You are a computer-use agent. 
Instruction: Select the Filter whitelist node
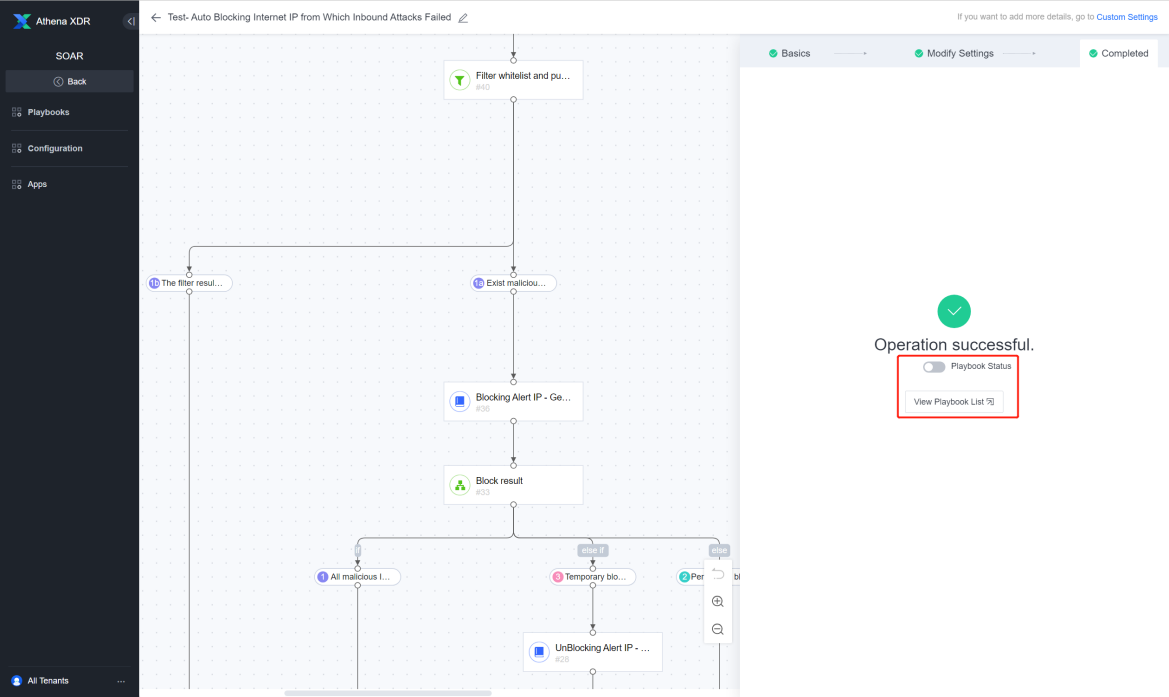[x=513, y=80]
